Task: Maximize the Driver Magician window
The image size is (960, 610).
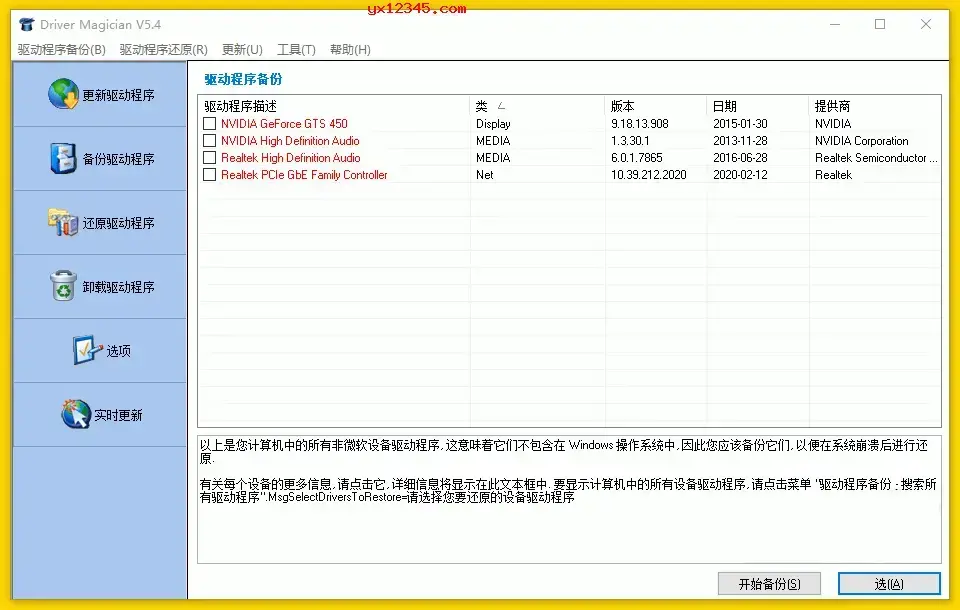Action: tap(880, 24)
